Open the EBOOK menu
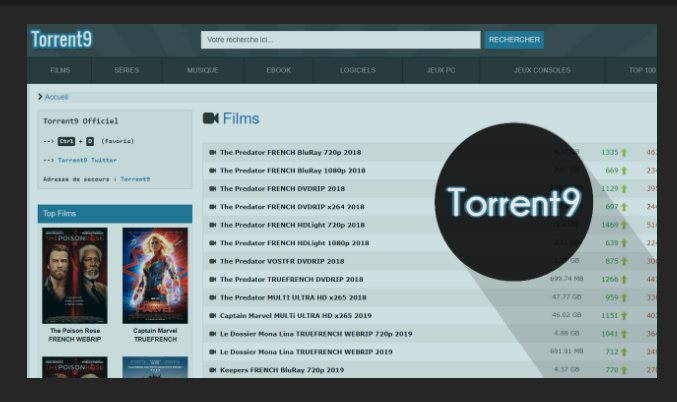 coord(278,70)
